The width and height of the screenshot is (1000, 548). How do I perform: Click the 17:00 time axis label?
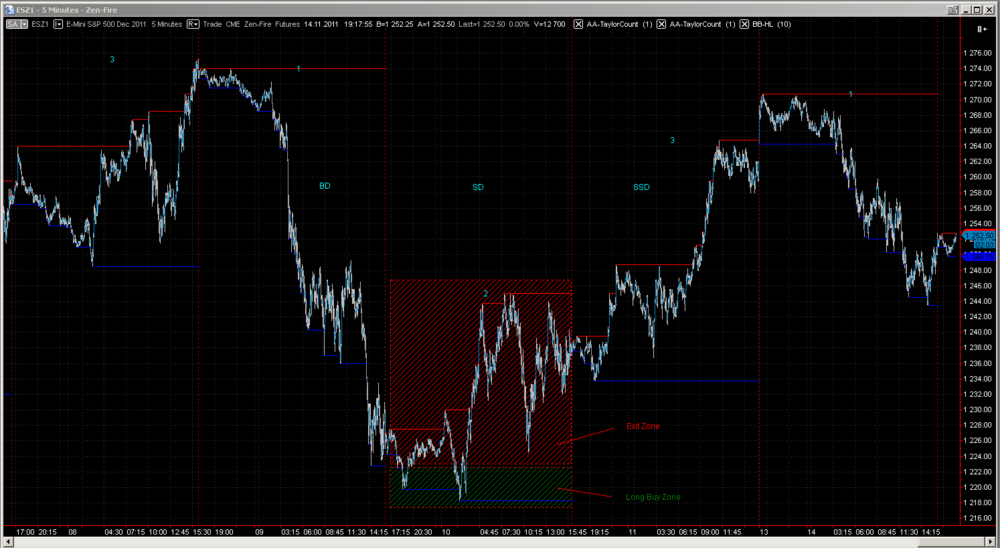coord(26,531)
